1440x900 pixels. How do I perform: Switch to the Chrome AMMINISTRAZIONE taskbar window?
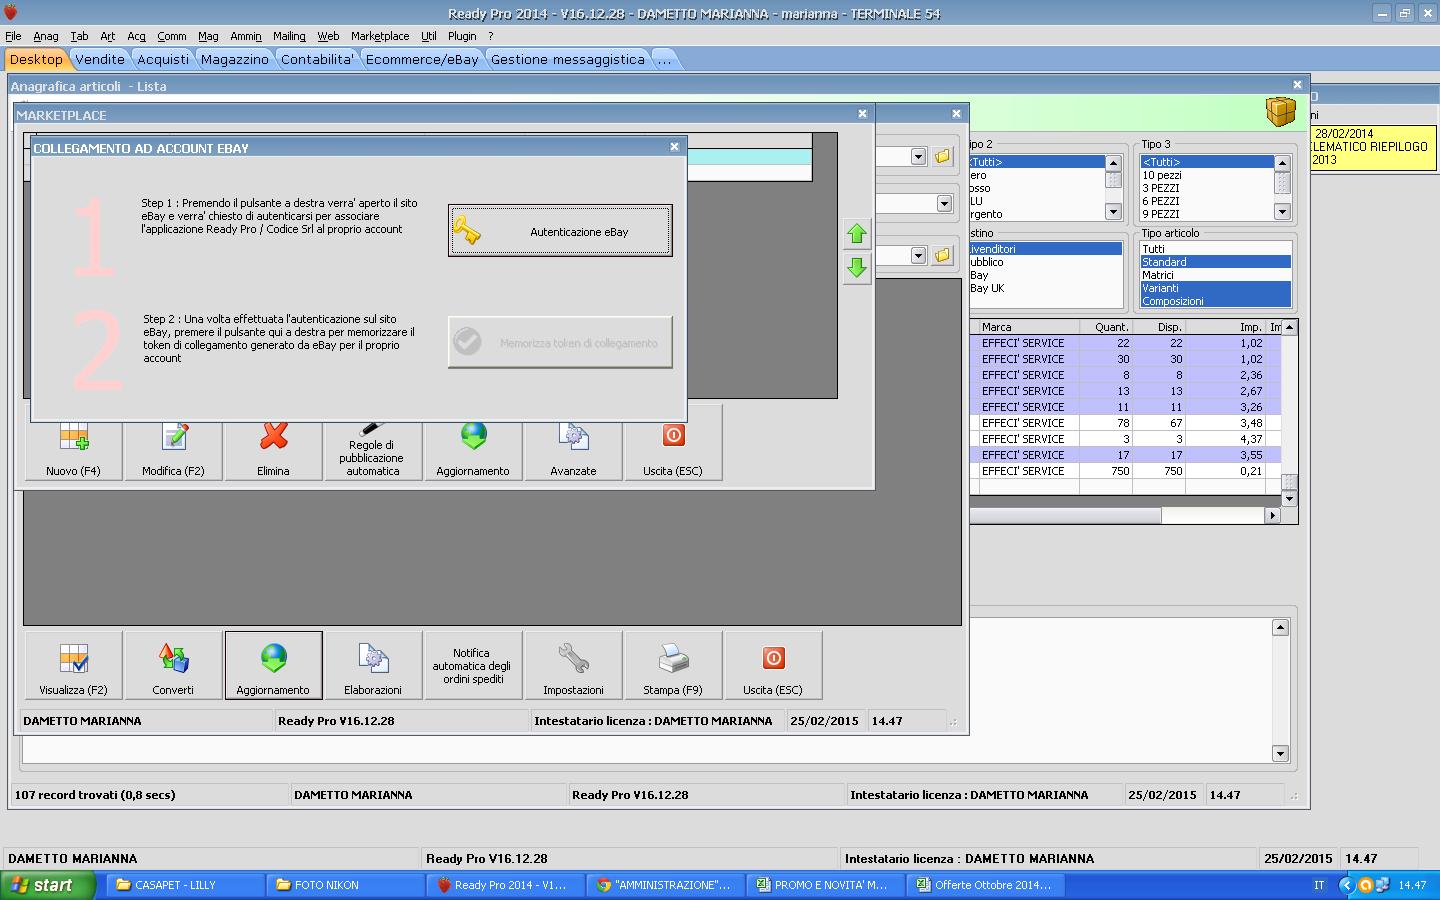666,885
